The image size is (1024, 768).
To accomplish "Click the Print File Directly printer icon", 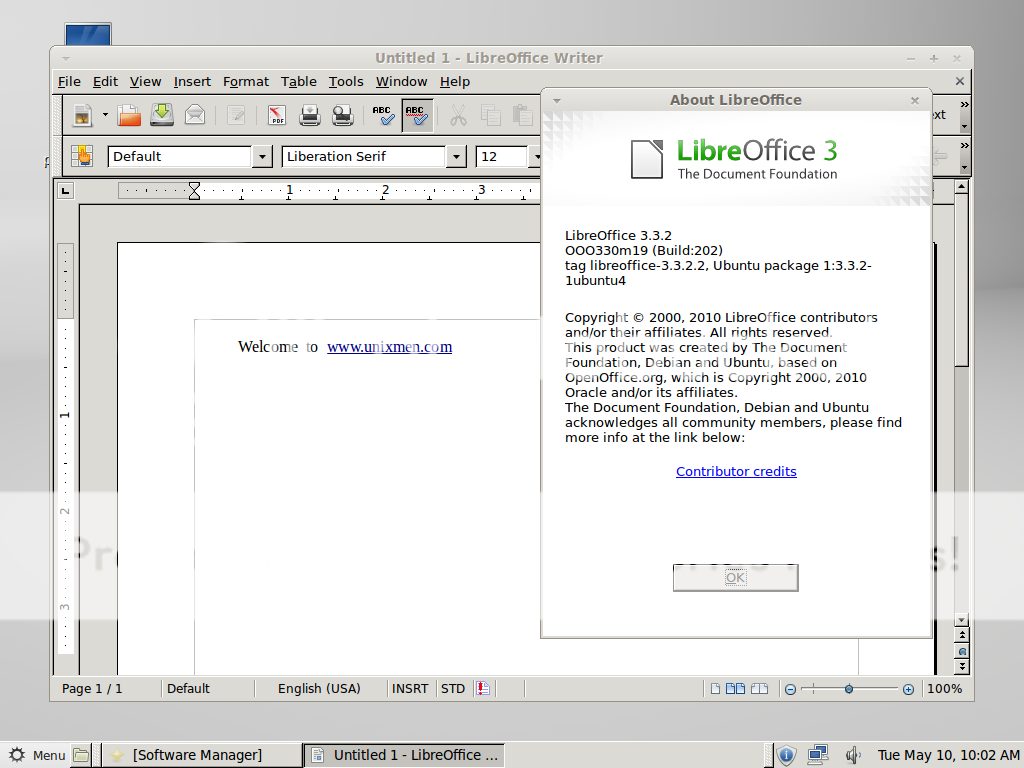I will 310,116.
